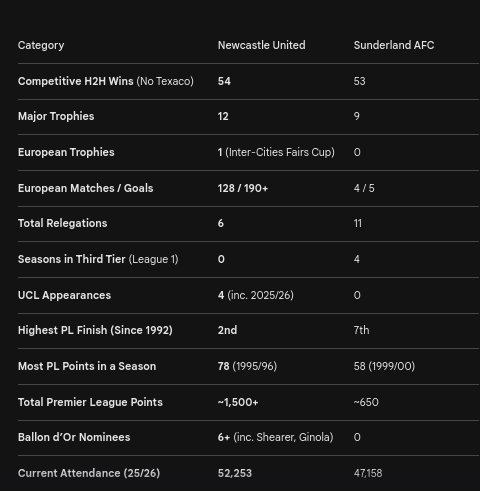Click Sunderland's 11 relegations value
This screenshot has height=491, width=480.
(358, 223)
